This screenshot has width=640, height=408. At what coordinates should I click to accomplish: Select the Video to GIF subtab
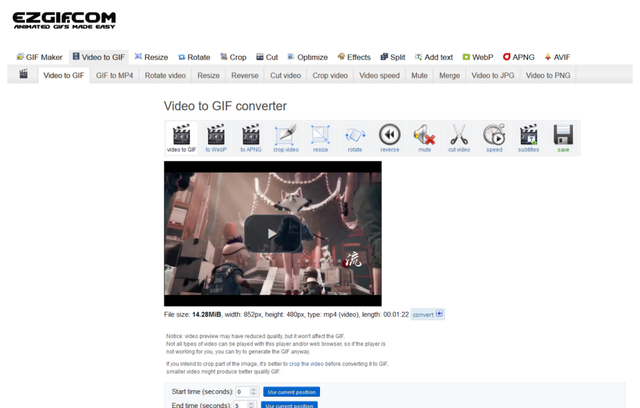pos(64,75)
